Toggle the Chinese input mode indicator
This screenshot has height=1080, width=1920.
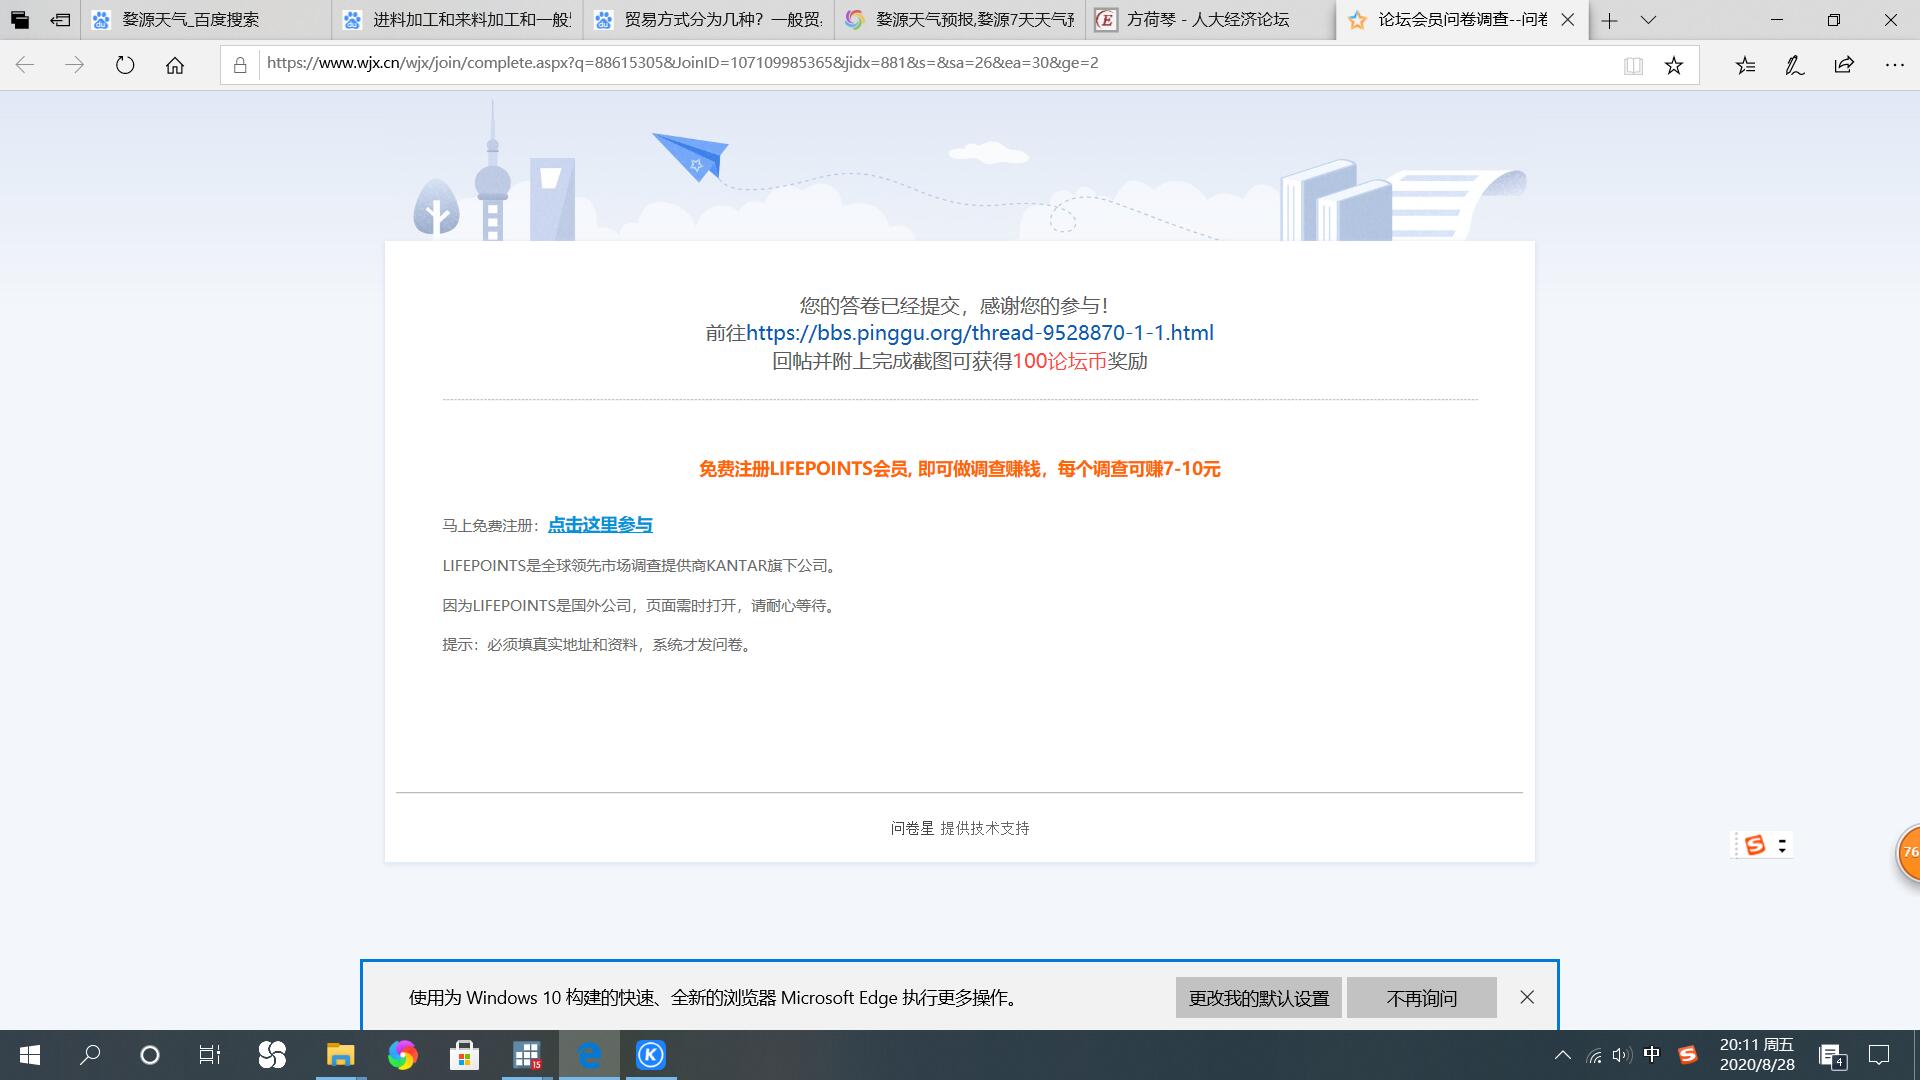coord(1651,1055)
